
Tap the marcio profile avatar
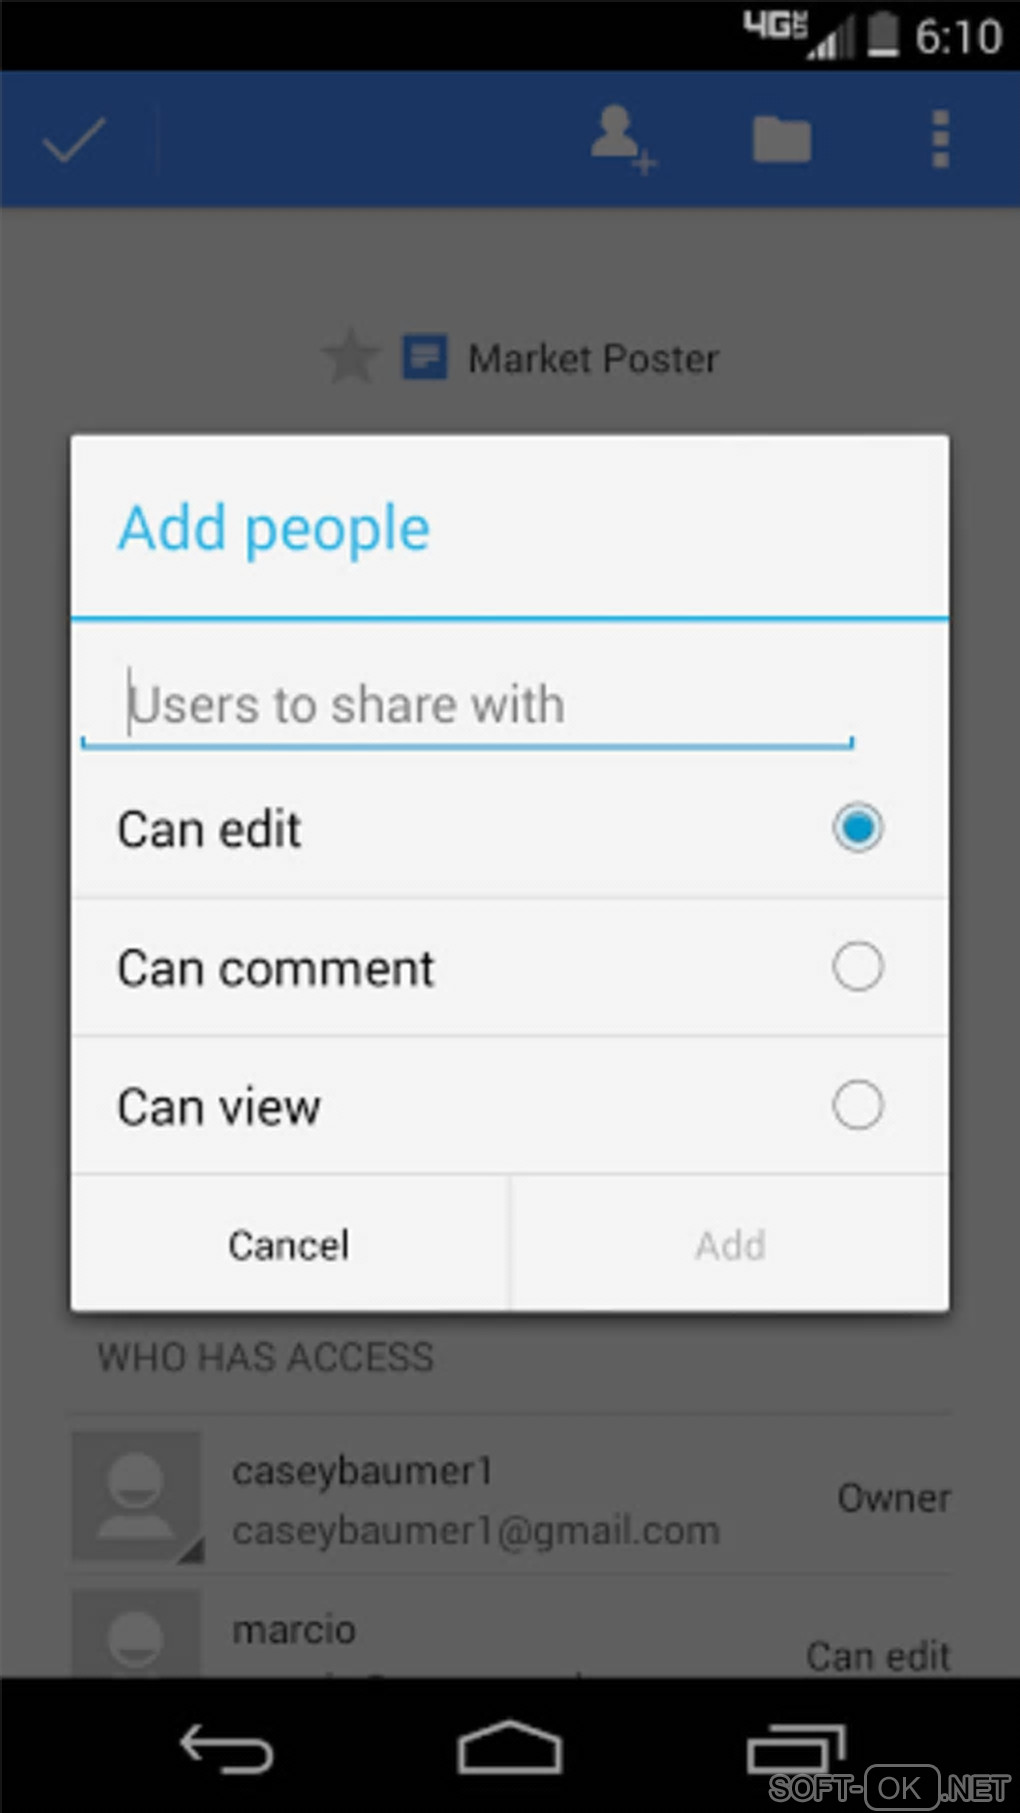(x=137, y=1633)
